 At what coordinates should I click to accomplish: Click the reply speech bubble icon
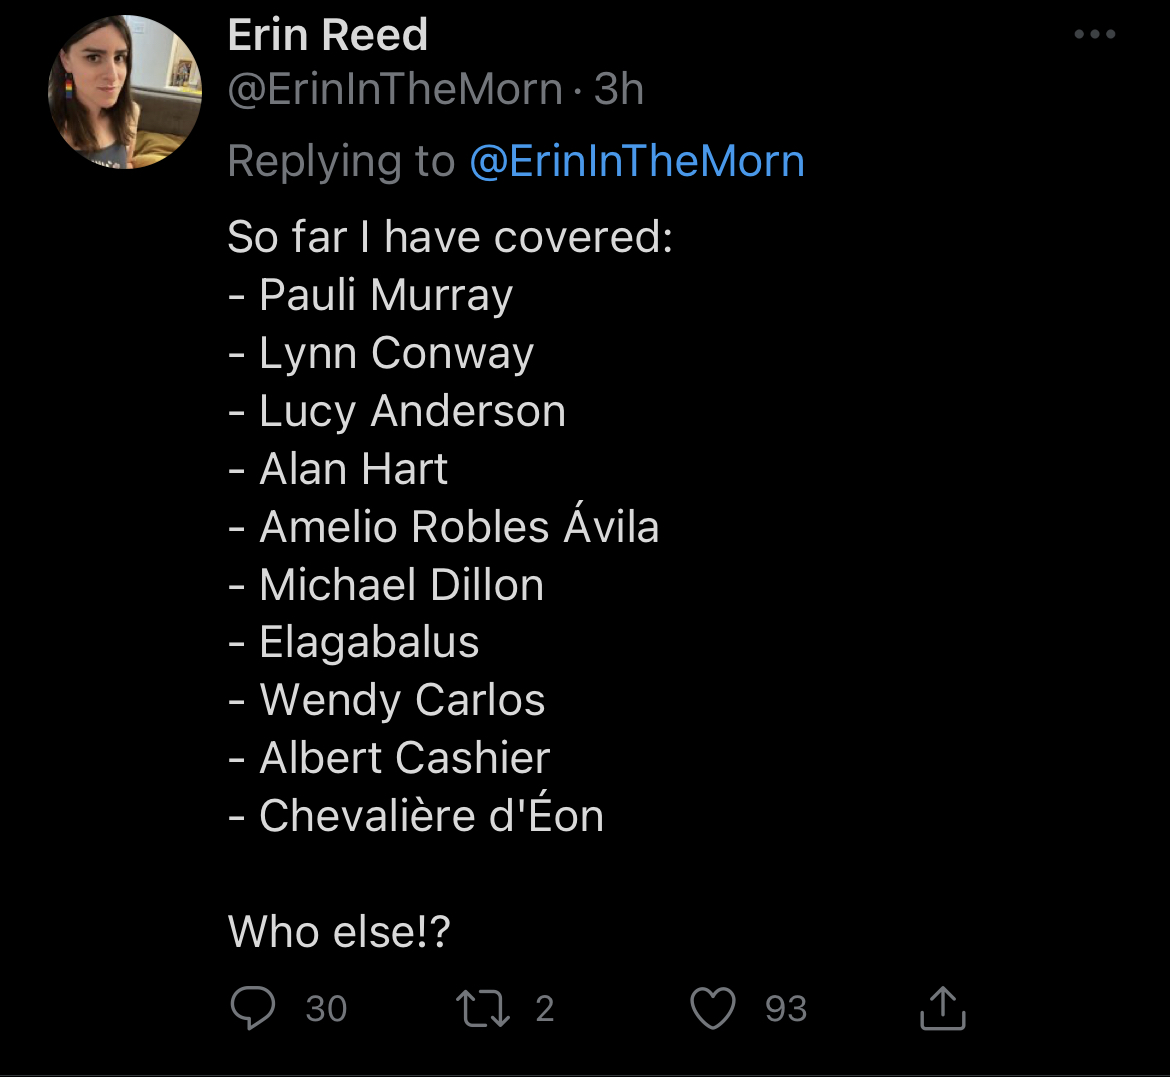pos(252,1008)
